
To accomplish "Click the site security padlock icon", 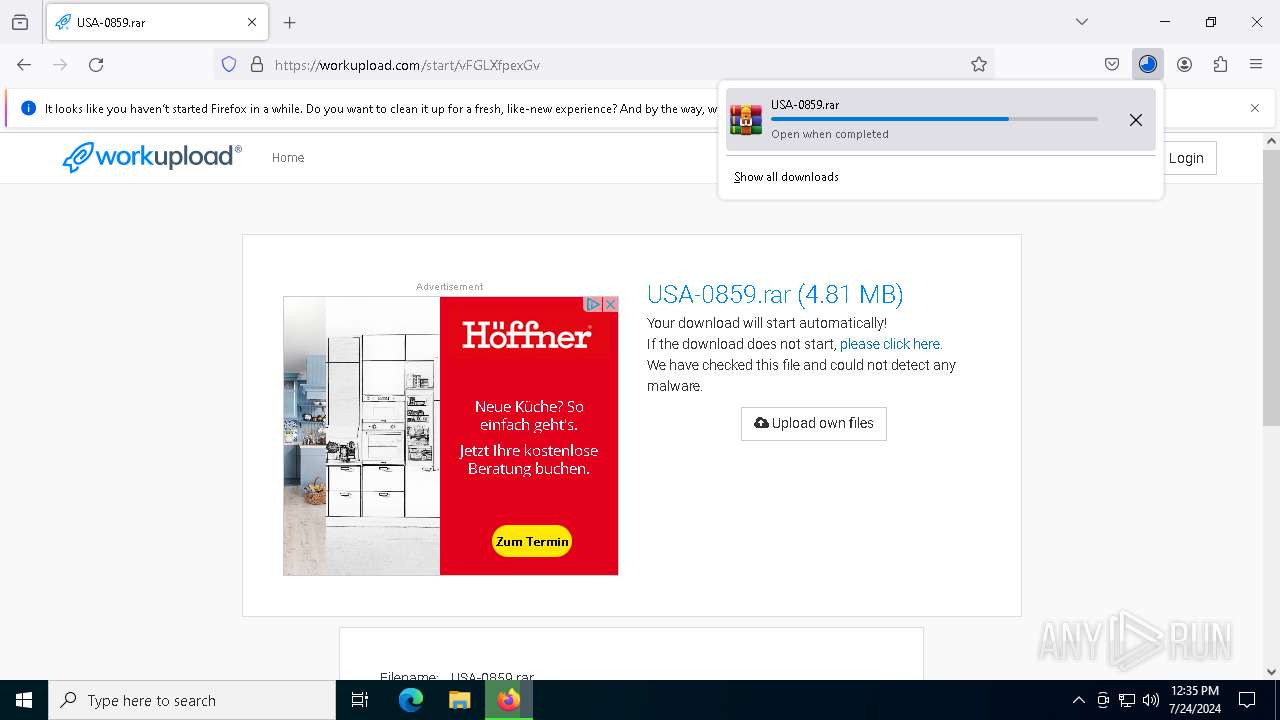I will click(257, 64).
